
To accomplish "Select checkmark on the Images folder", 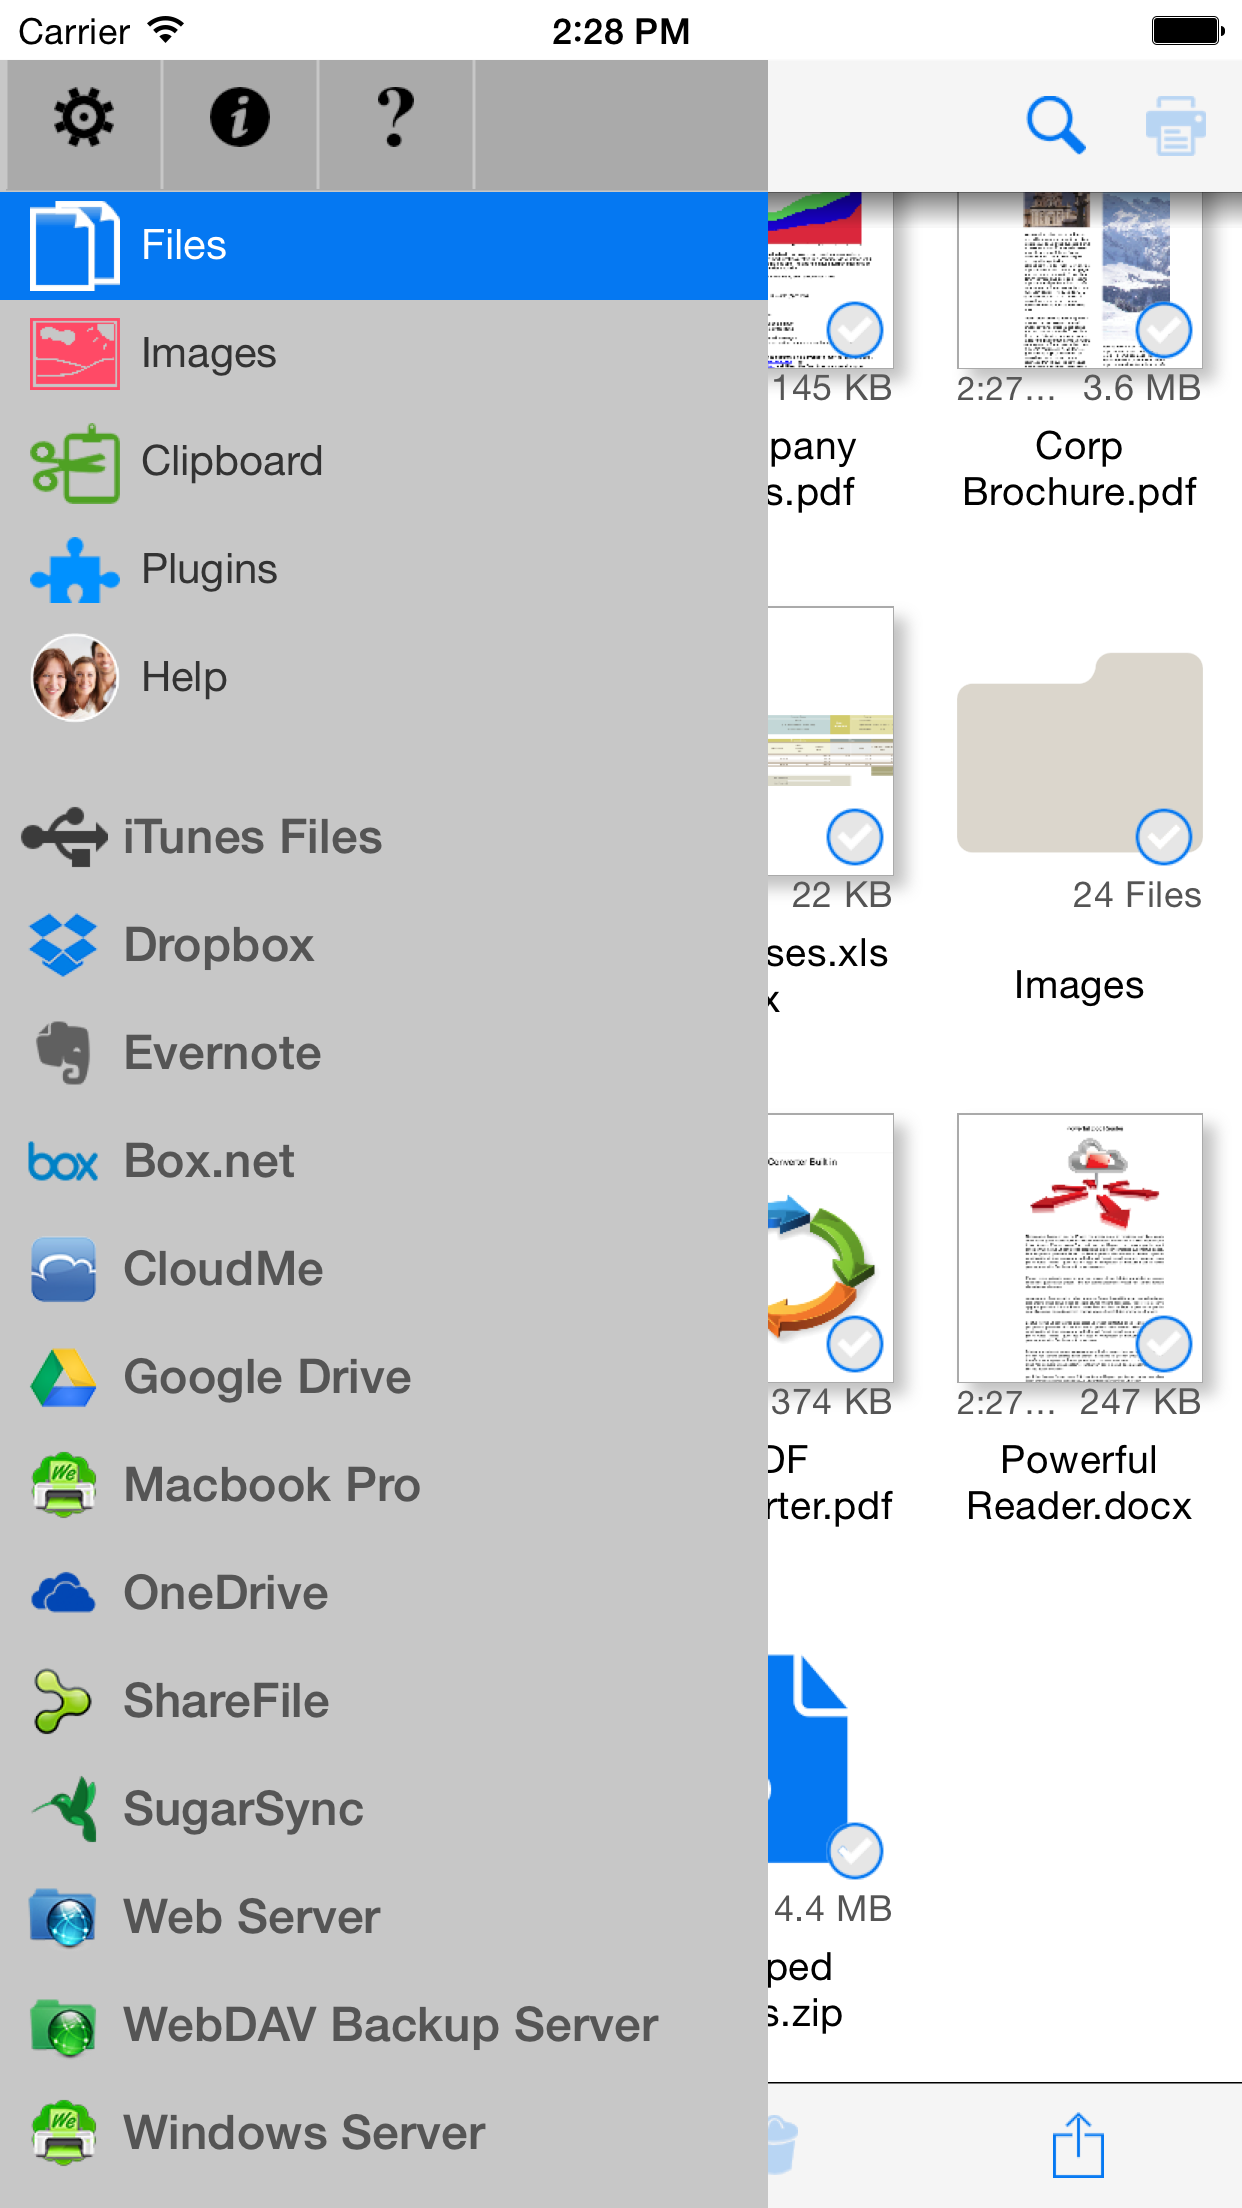I will (x=1164, y=837).
